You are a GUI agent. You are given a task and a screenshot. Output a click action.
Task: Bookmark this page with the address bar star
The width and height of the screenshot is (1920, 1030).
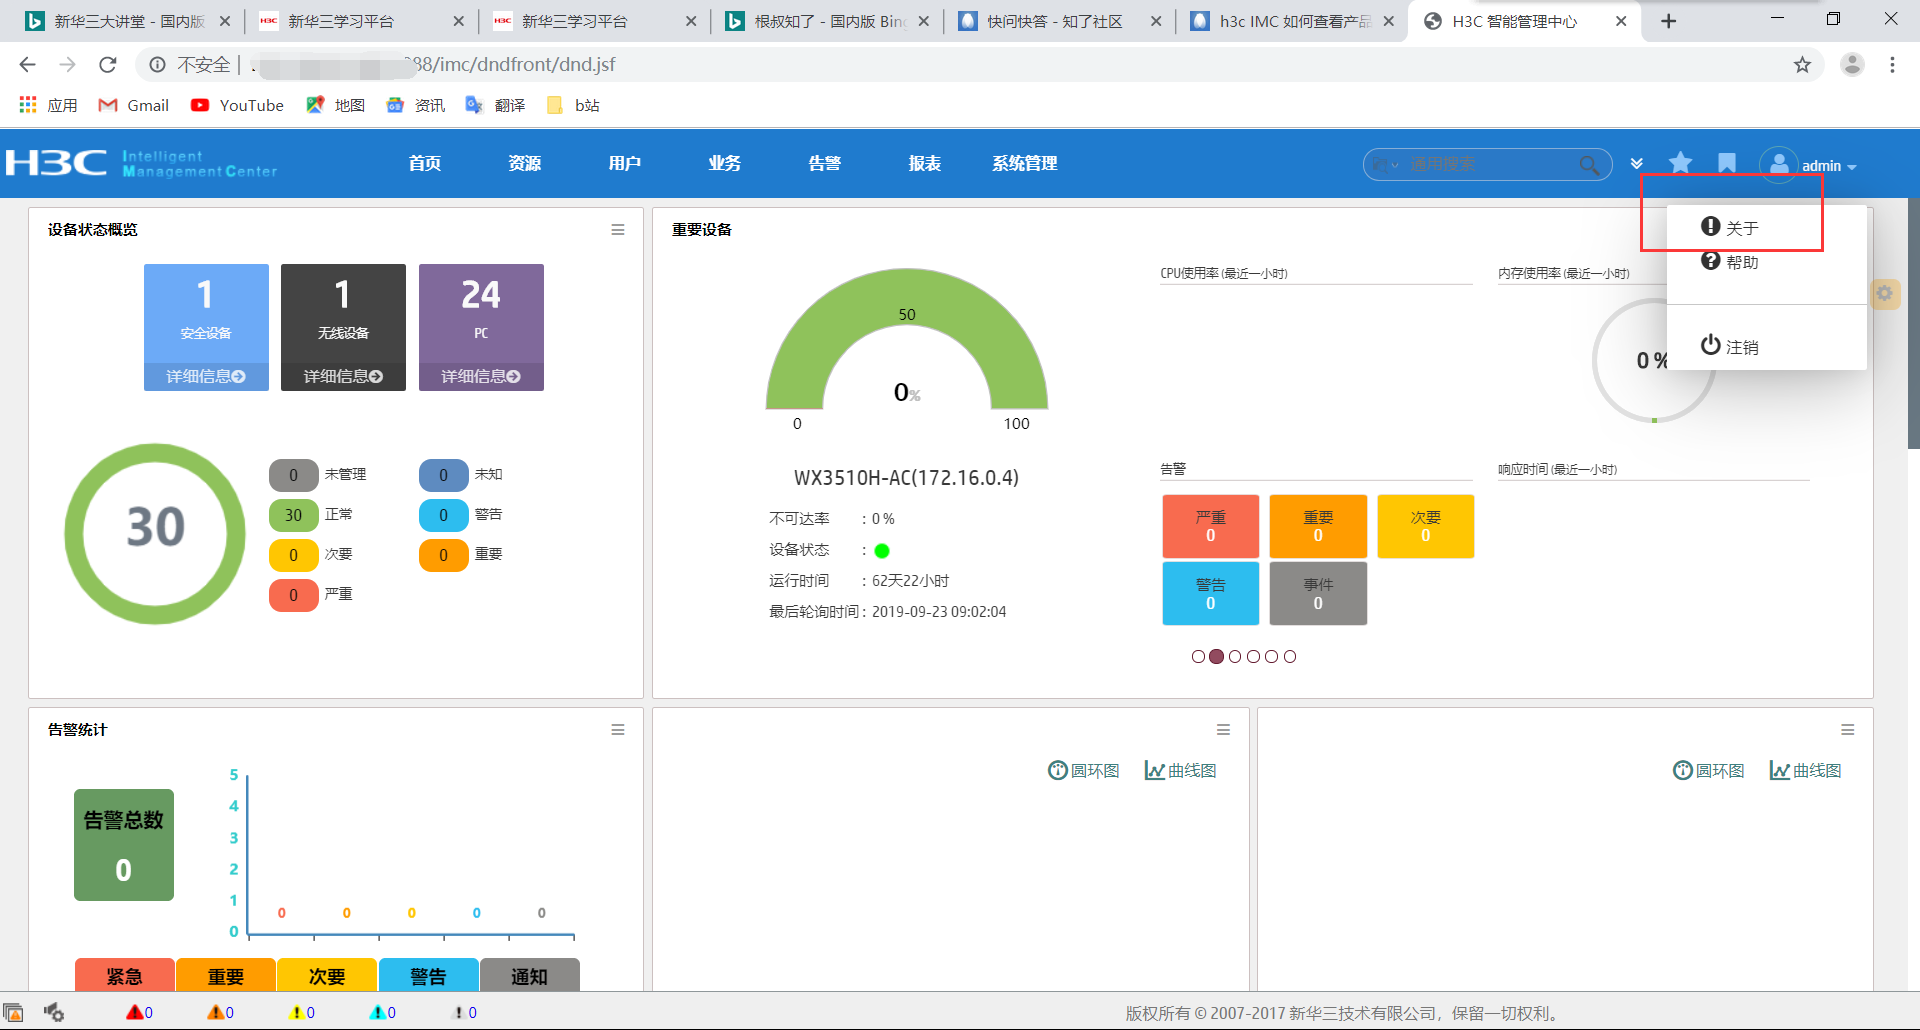click(1802, 65)
